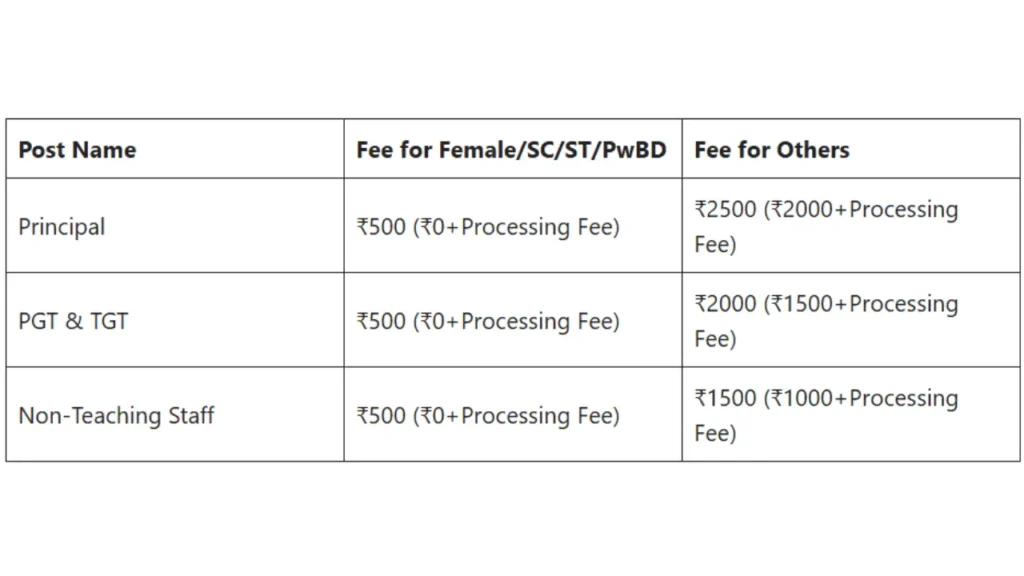Select the Fee for Female/SC/ST/PwBD header
Viewport: 1024px width, 576px height.
(511, 150)
